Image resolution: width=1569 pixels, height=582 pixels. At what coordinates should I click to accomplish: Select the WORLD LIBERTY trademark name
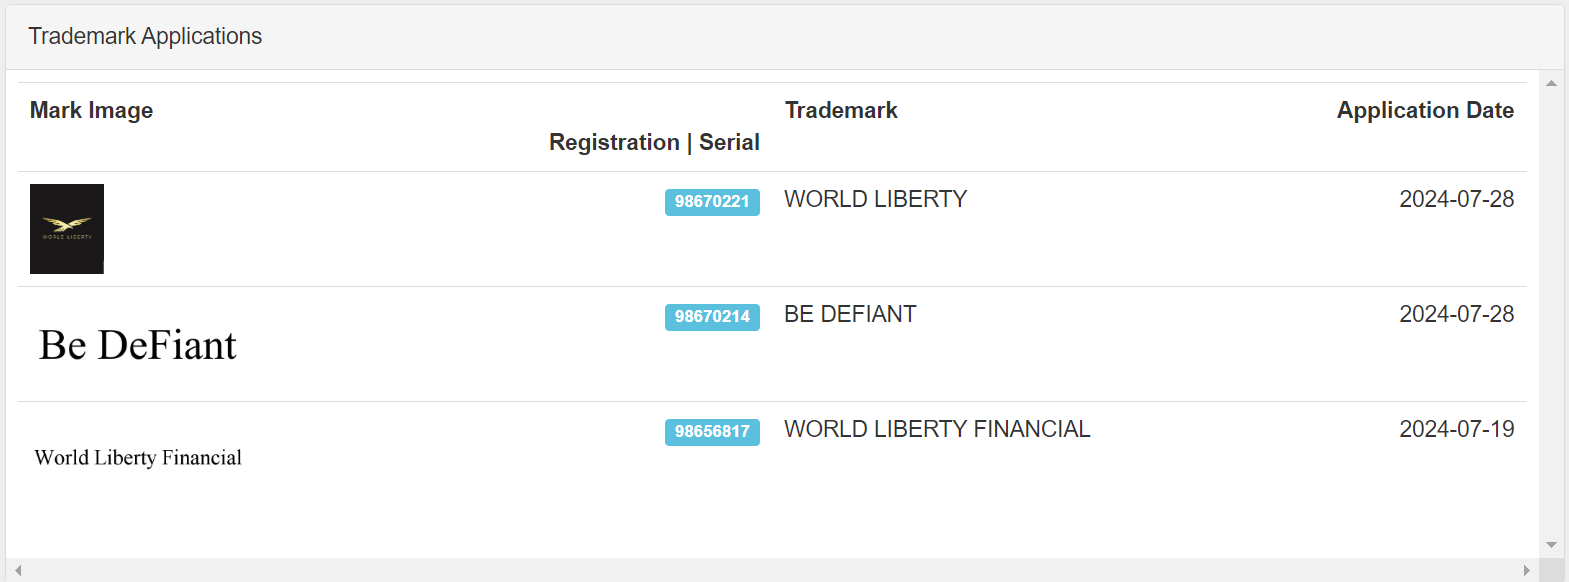tap(875, 200)
